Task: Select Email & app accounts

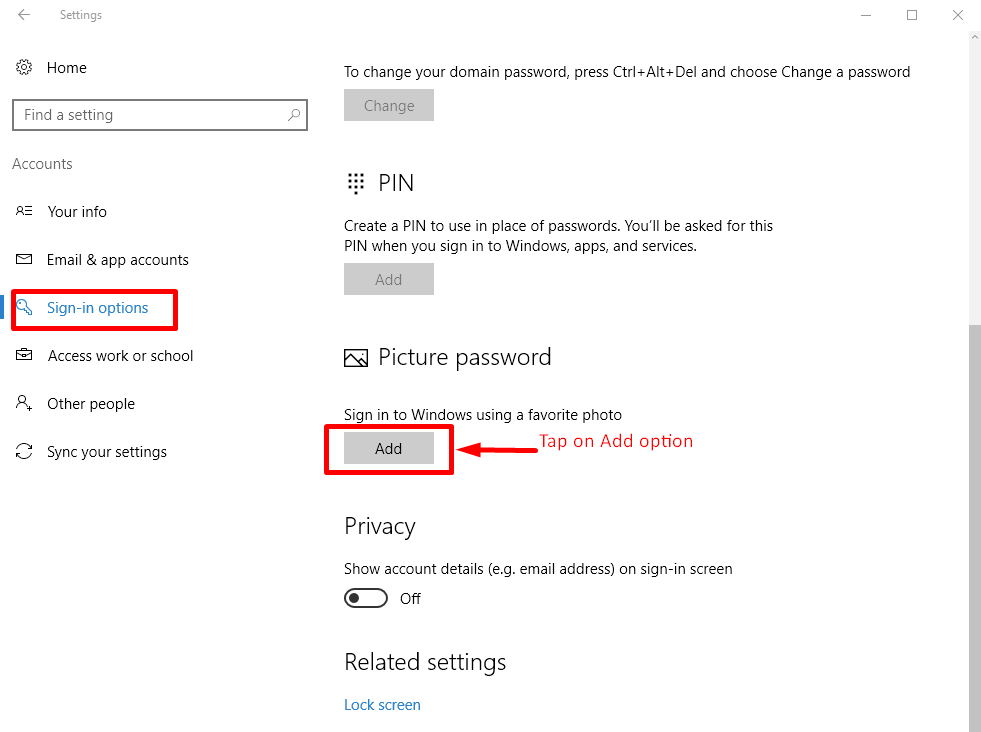Action: pyautogui.click(x=117, y=260)
